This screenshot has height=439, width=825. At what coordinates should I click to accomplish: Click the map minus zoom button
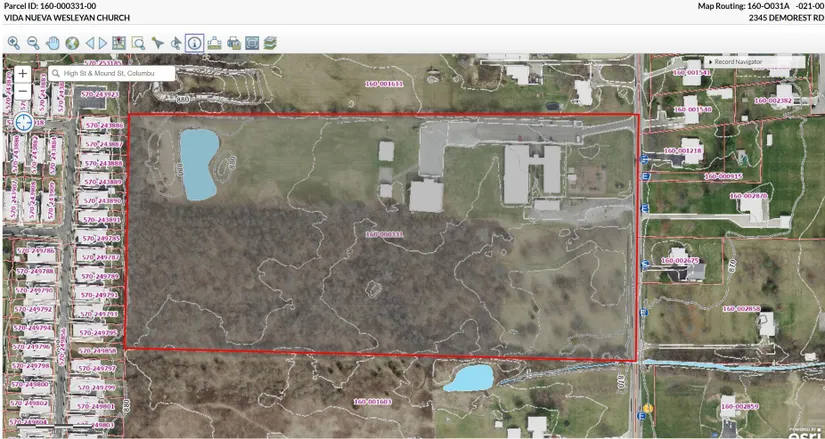point(22,91)
